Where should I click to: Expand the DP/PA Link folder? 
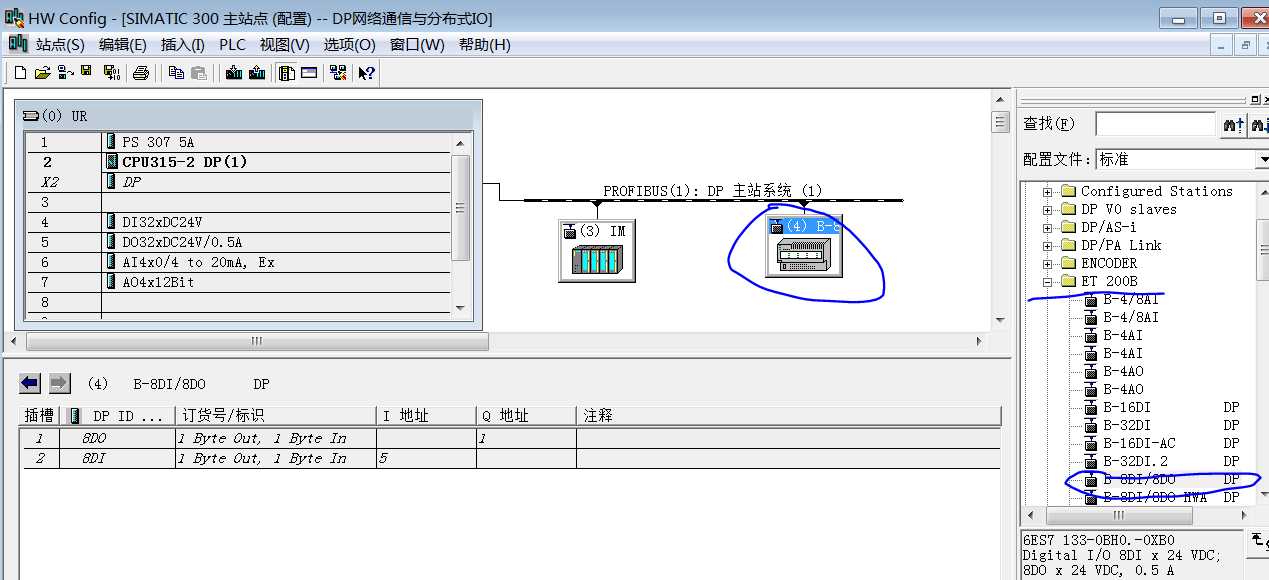1048,245
